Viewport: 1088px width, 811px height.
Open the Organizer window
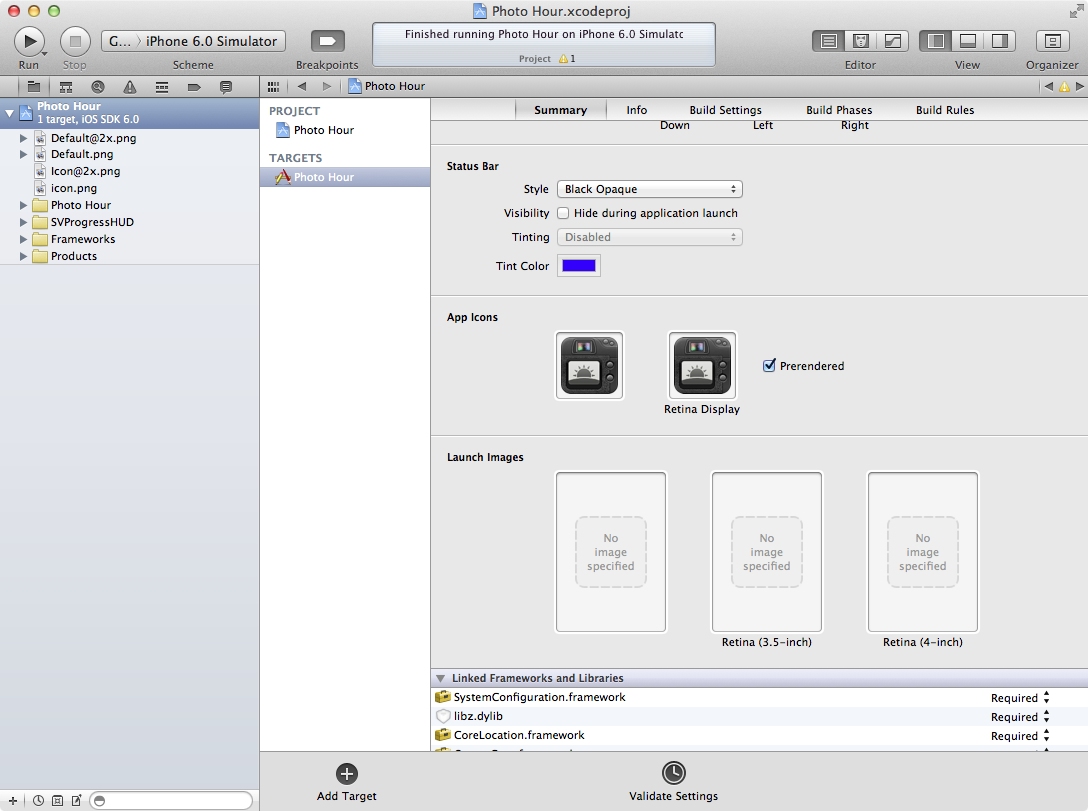[1052, 41]
